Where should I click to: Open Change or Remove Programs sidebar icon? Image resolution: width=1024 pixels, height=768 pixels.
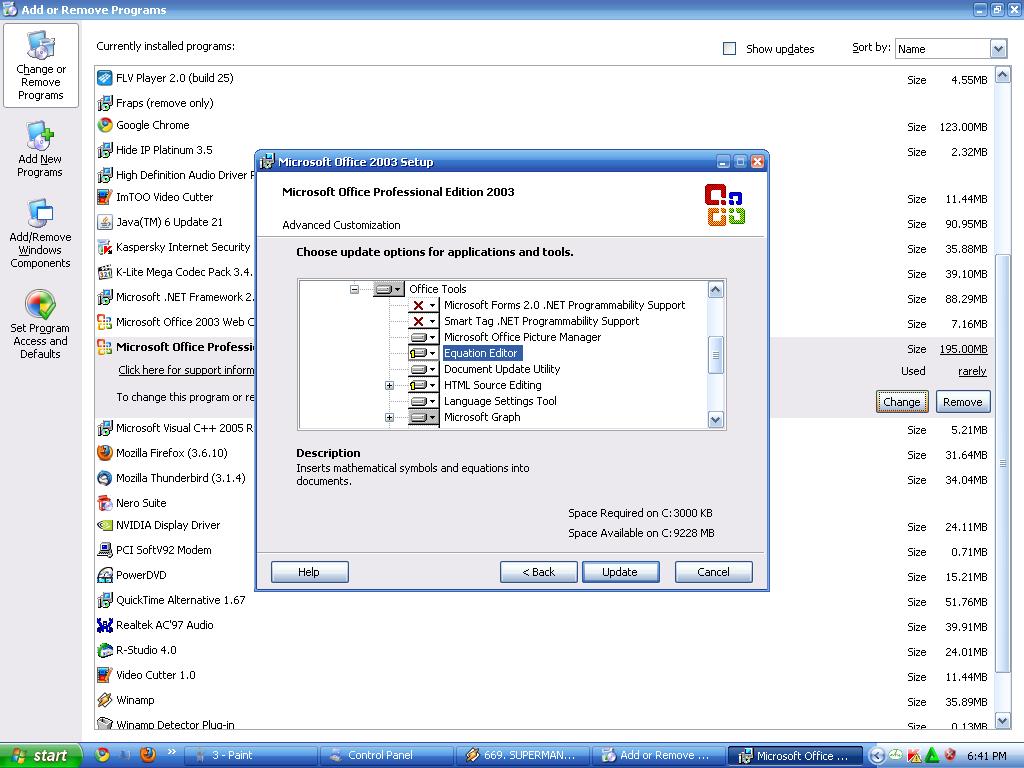click(40, 65)
